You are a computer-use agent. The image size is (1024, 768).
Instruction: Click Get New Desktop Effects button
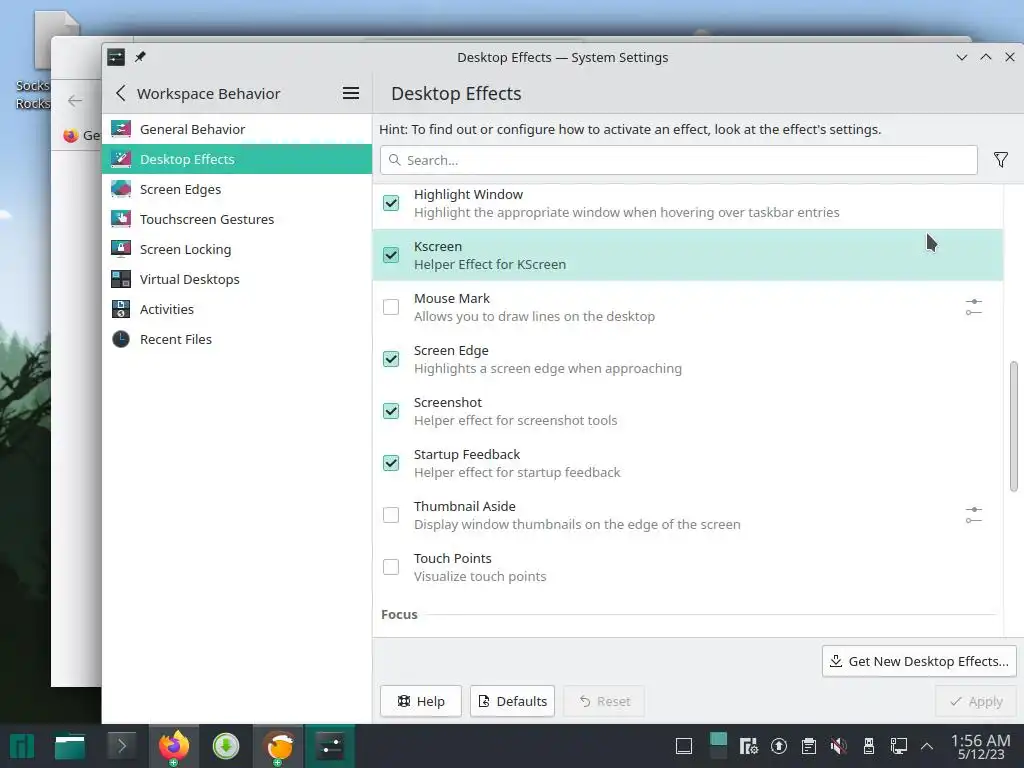(919, 661)
